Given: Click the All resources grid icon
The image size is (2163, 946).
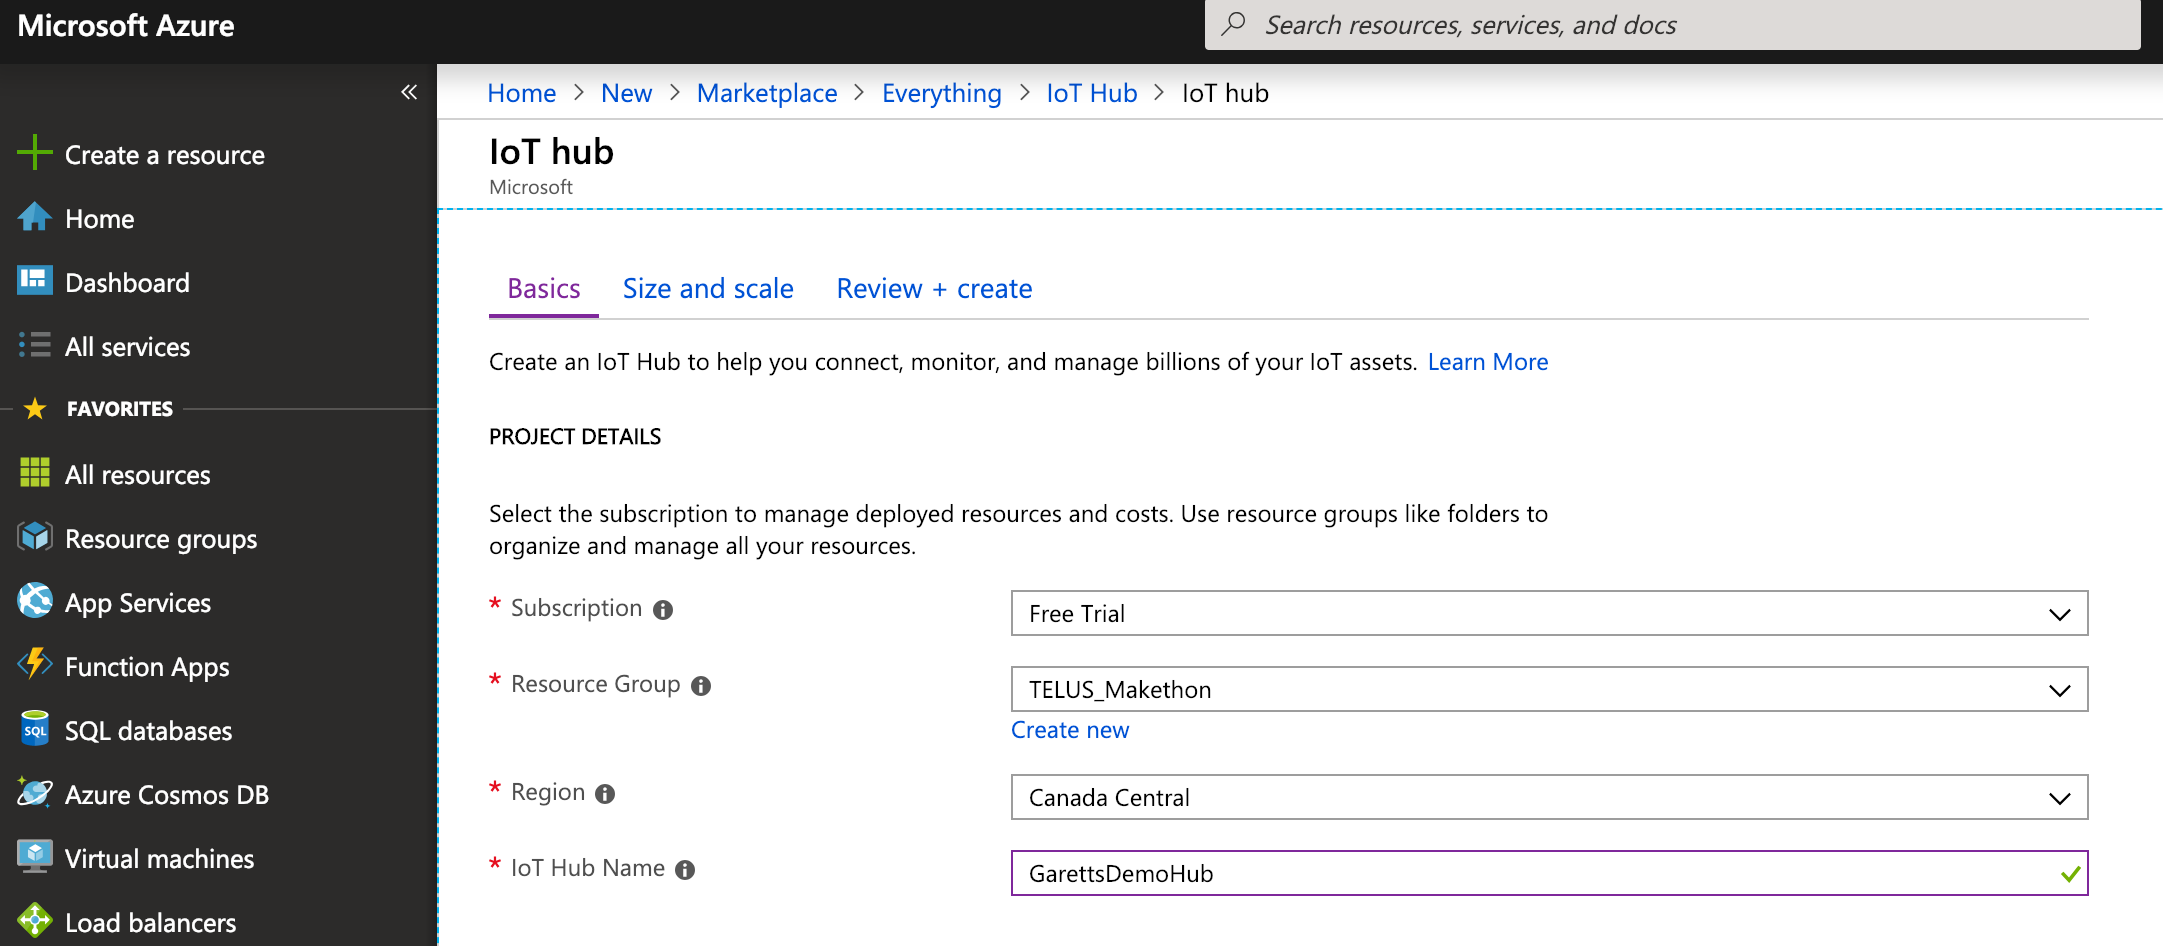Looking at the screenshot, I should pos(35,472).
